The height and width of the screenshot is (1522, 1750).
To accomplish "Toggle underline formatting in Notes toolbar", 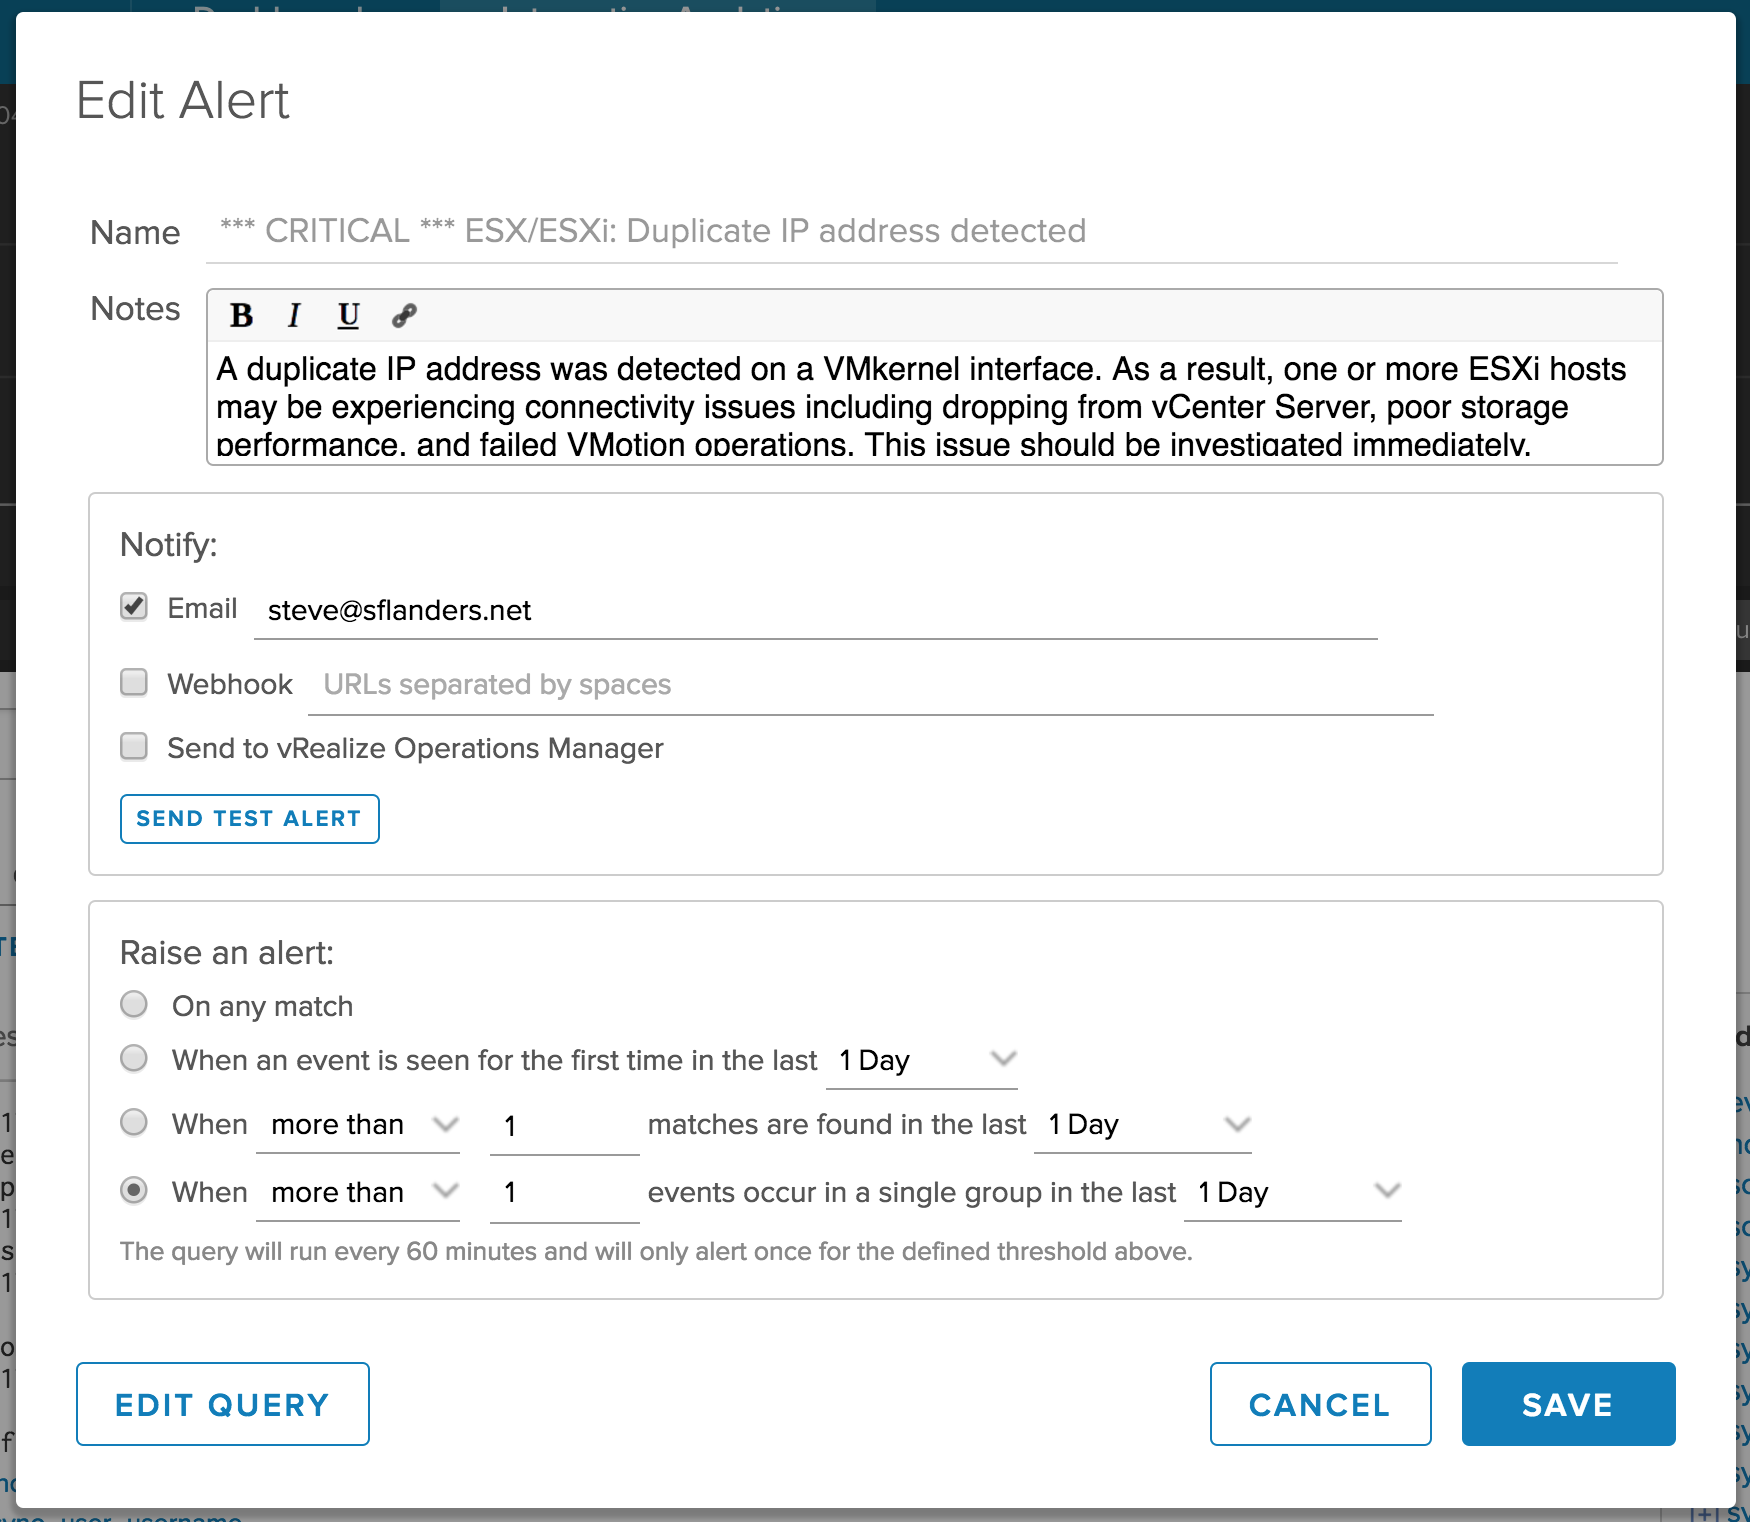I will [x=348, y=316].
